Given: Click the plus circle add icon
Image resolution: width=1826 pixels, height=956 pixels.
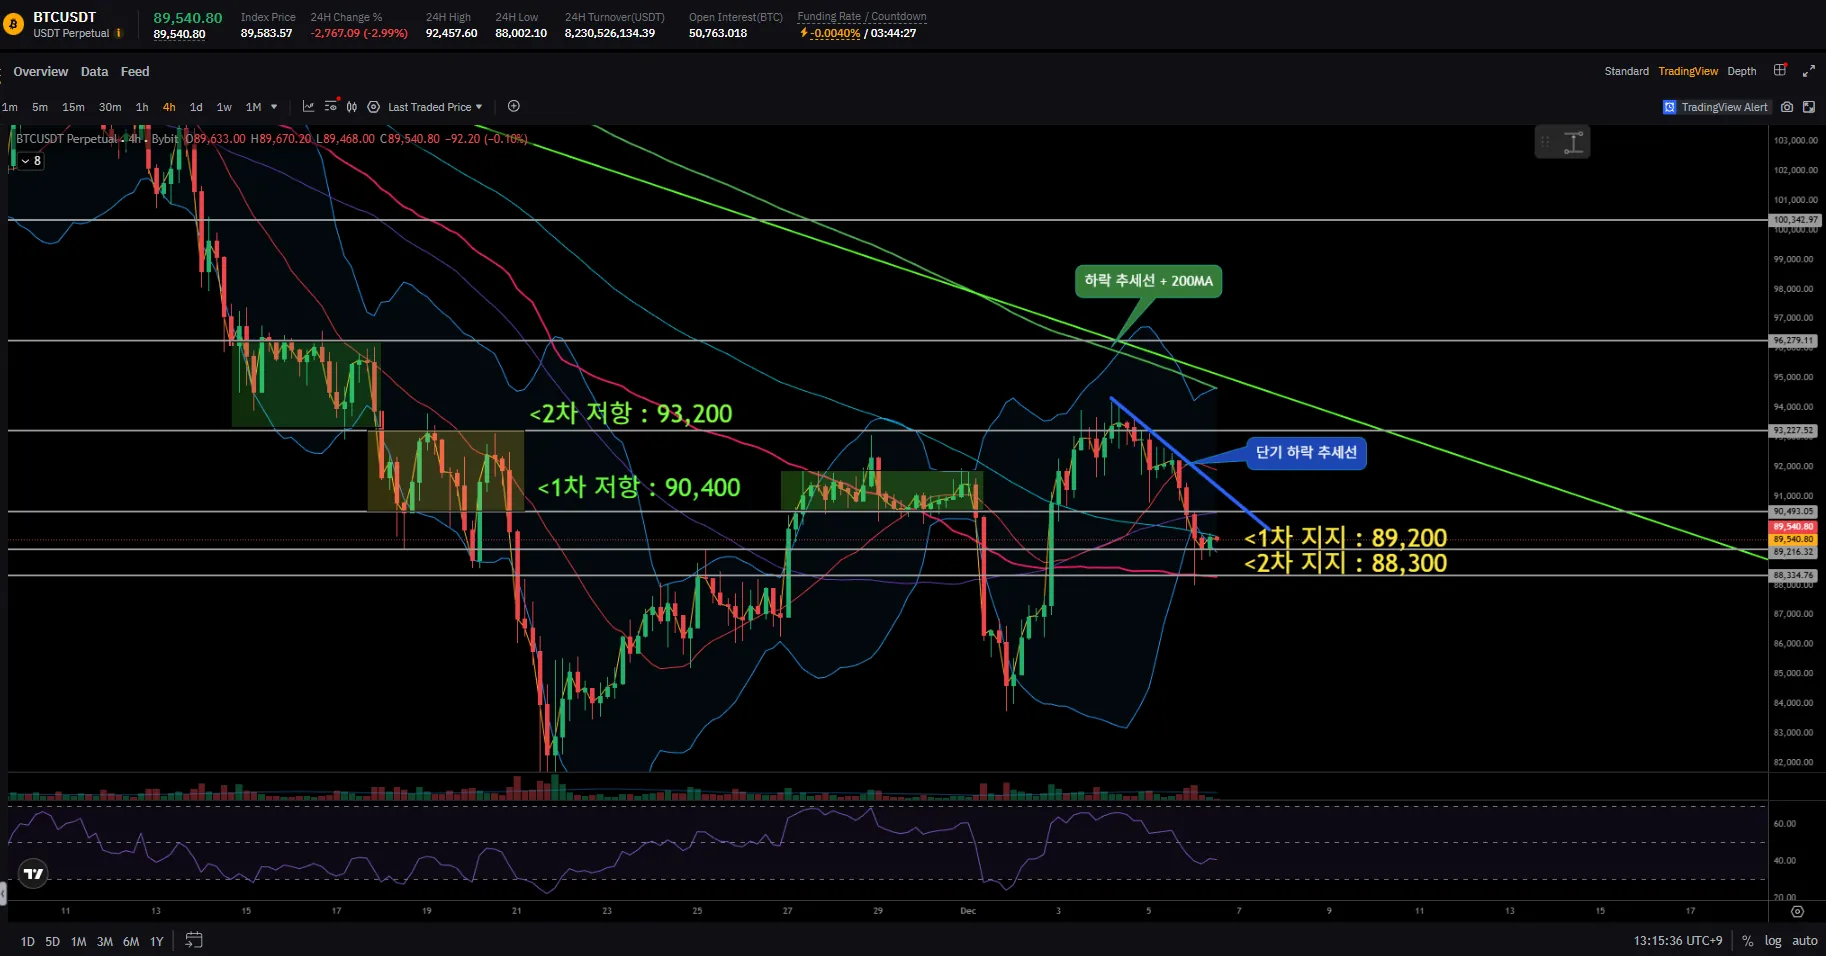Looking at the screenshot, I should (514, 107).
